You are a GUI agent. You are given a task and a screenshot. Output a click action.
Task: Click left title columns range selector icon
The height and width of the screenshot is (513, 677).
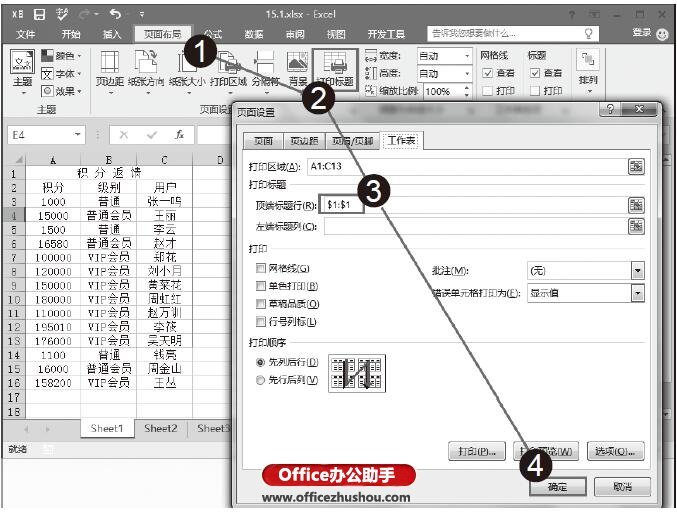pyautogui.click(x=636, y=226)
